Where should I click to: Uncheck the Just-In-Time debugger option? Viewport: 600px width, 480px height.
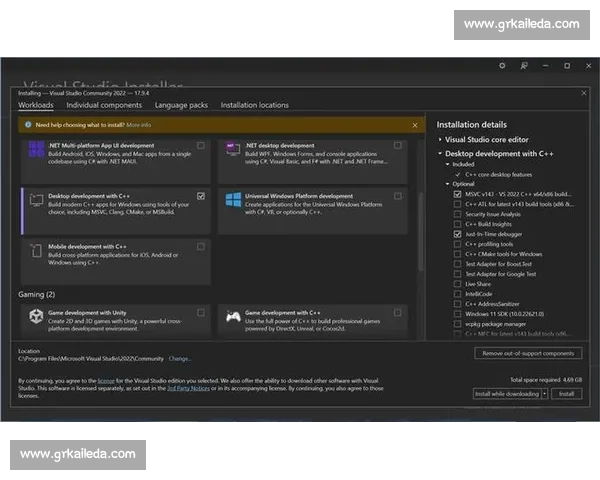457,234
